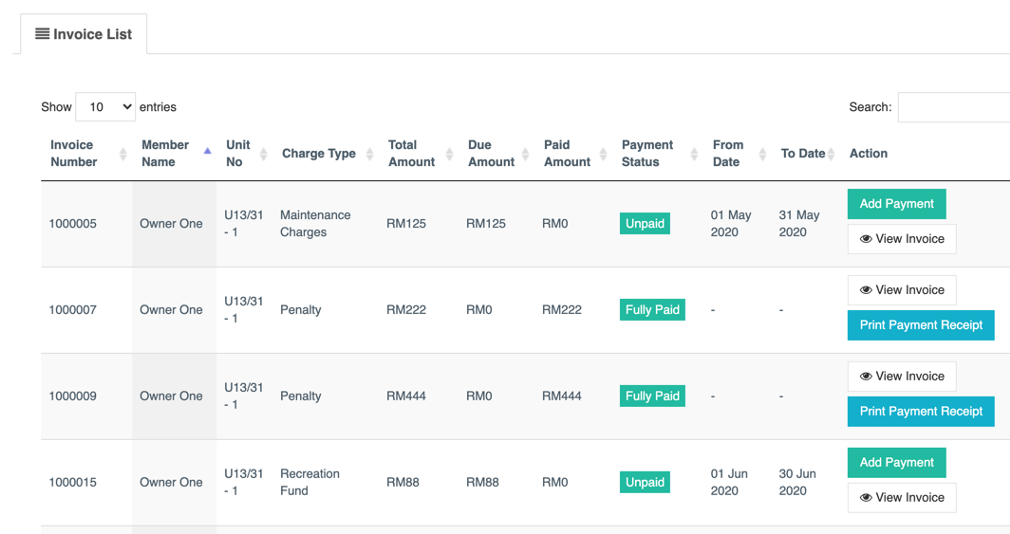
Task: Open the Show entries count dropdown
Action: pyautogui.click(x=106, y=107)
